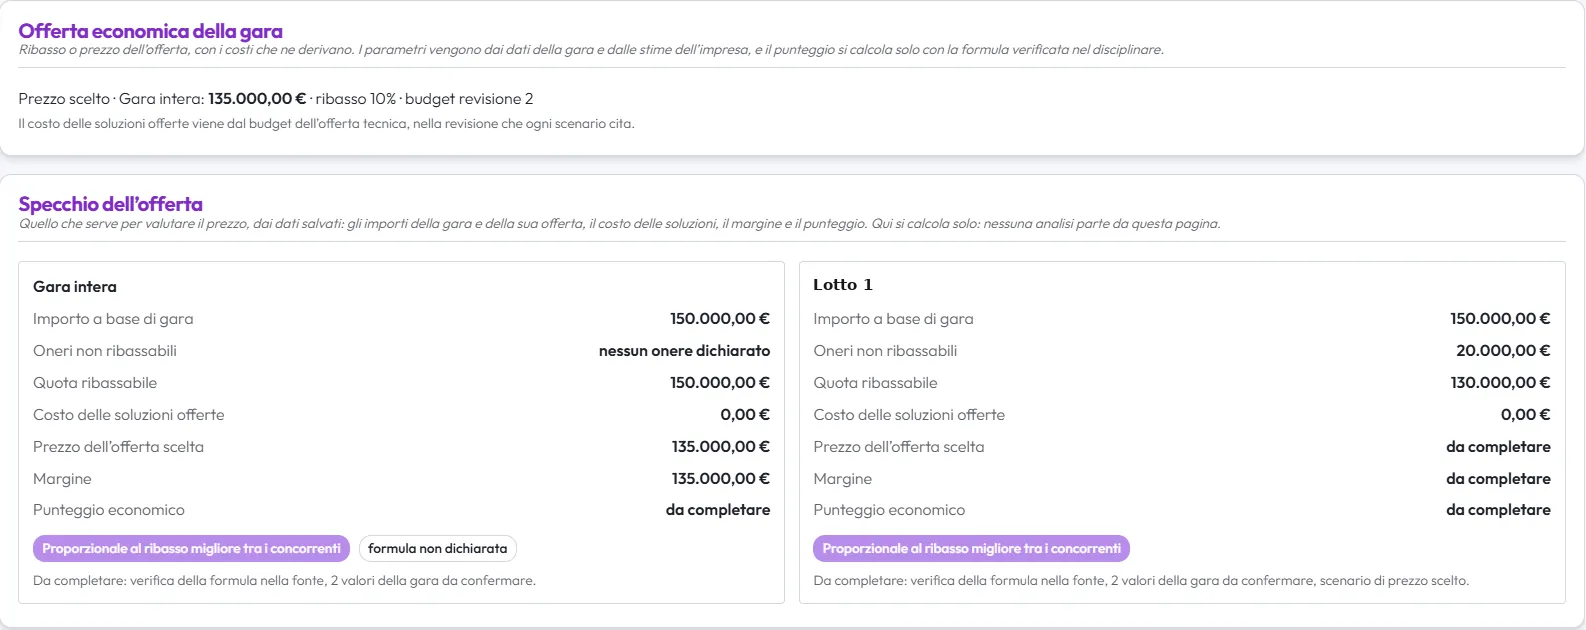Viewport: 1586px width, 630px height.
Task: Click Lotto 1 Costo delle soluzioni offerte label
Action: pyautogui.click(x=909, y=415)
